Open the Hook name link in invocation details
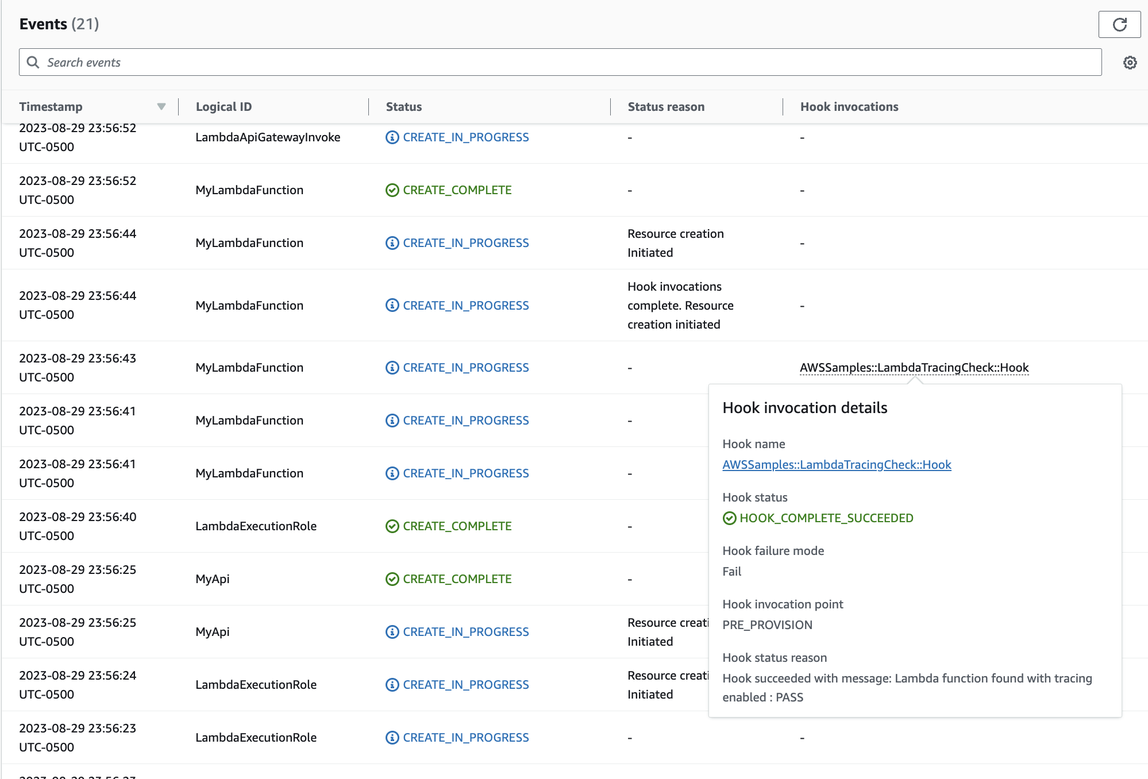The height and width of the screenshot is (779, 1148). pyautogui.click(x=836, y=464)
